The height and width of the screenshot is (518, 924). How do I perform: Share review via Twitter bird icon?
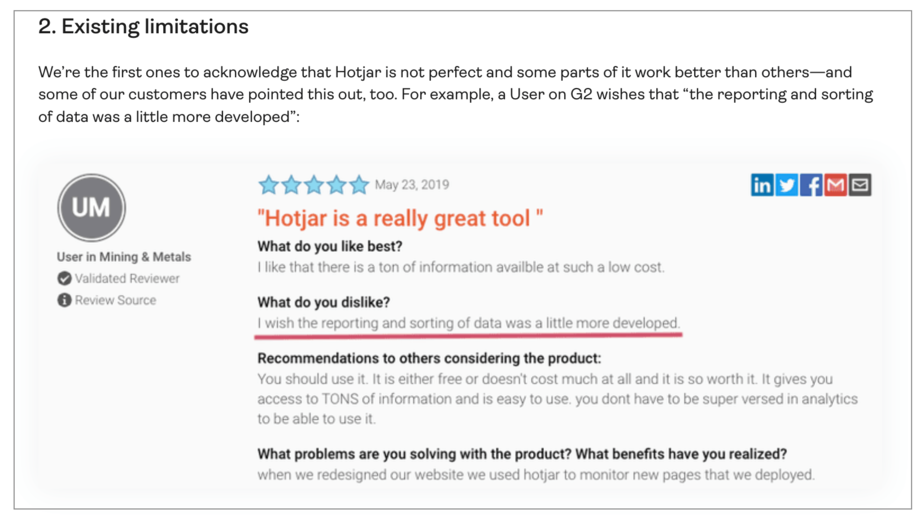(786, 185)
